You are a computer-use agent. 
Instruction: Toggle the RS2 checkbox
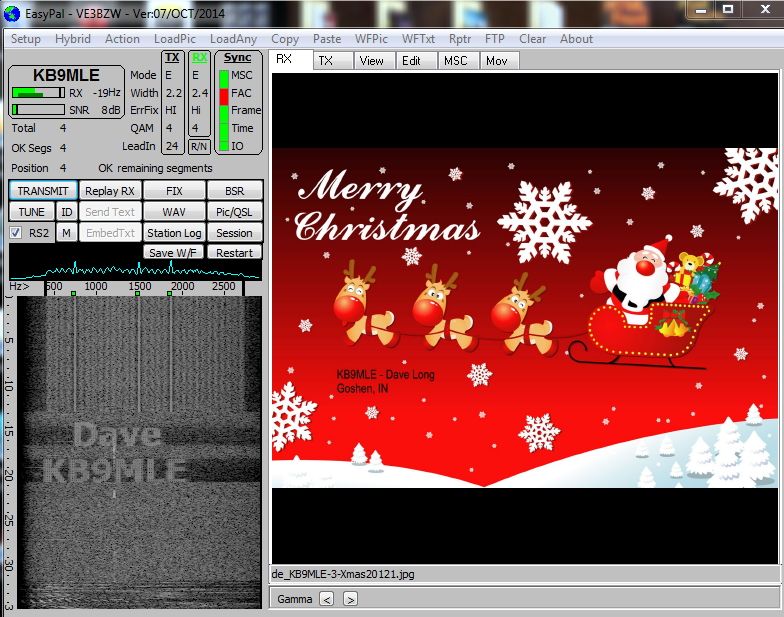[x=16, y=233]
